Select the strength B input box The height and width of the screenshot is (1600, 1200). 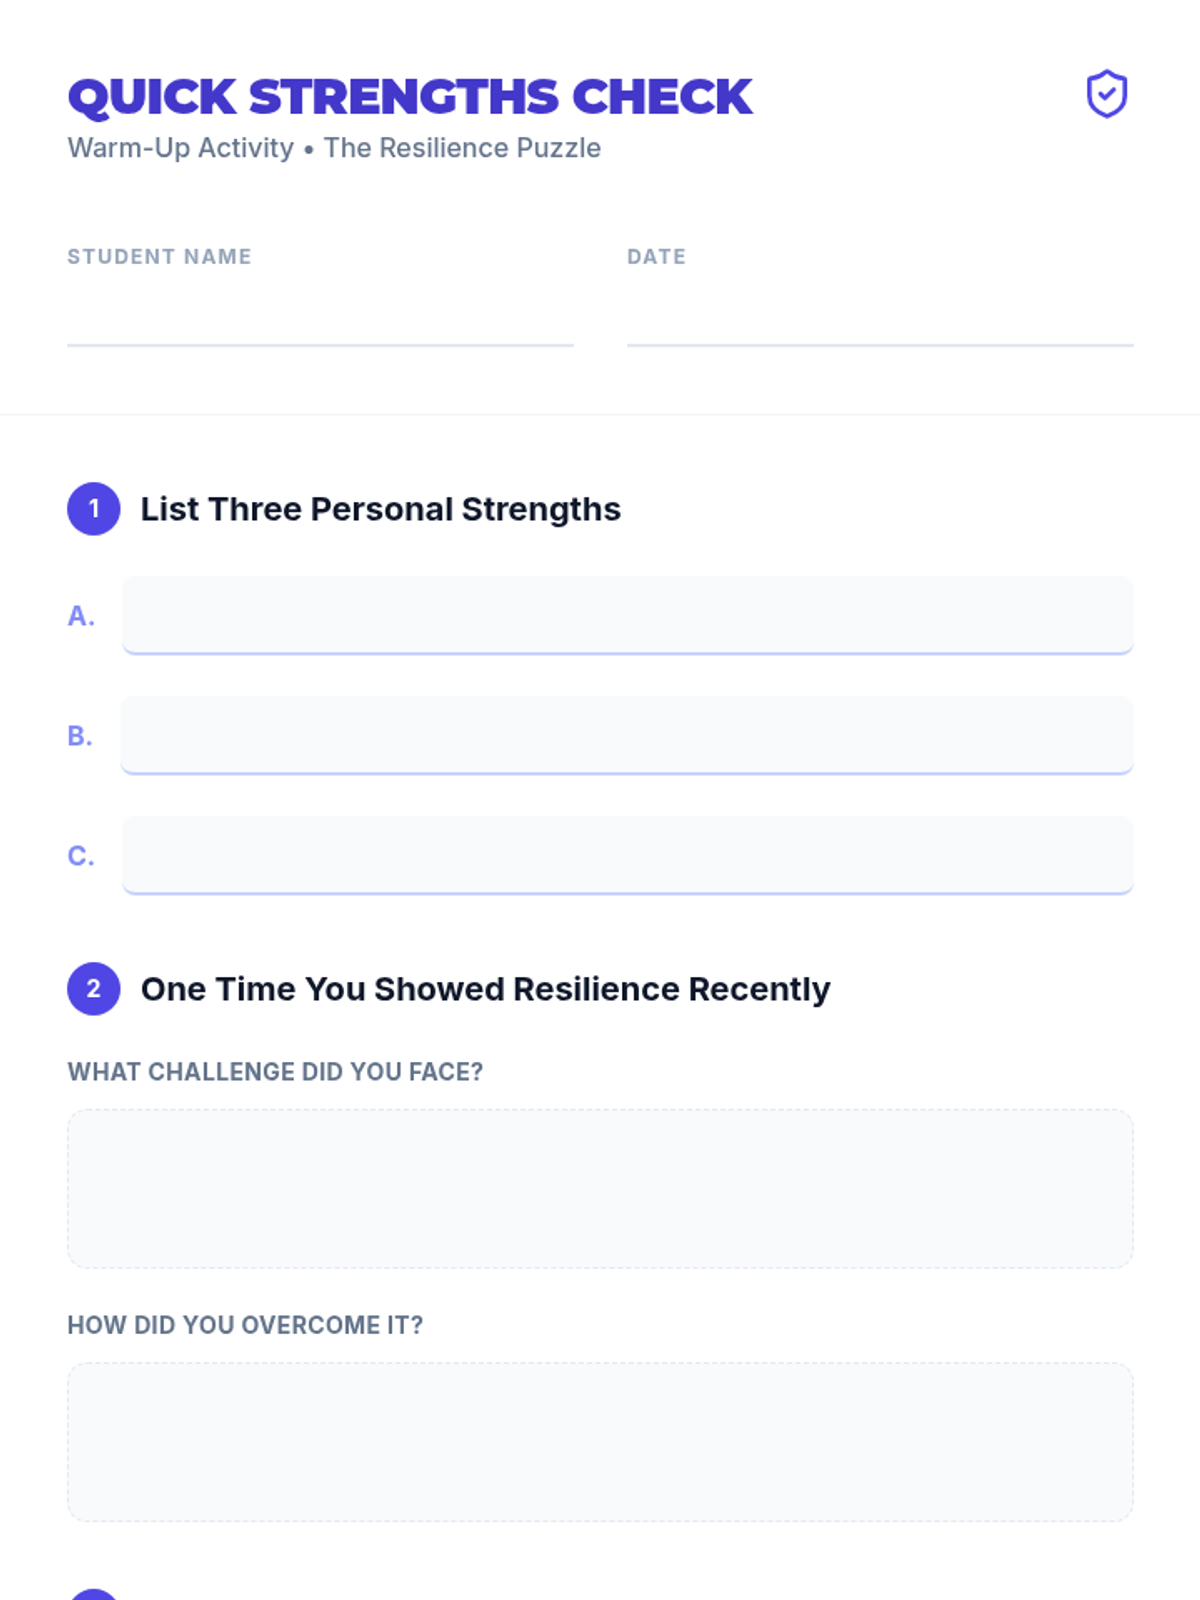(627, 735)
